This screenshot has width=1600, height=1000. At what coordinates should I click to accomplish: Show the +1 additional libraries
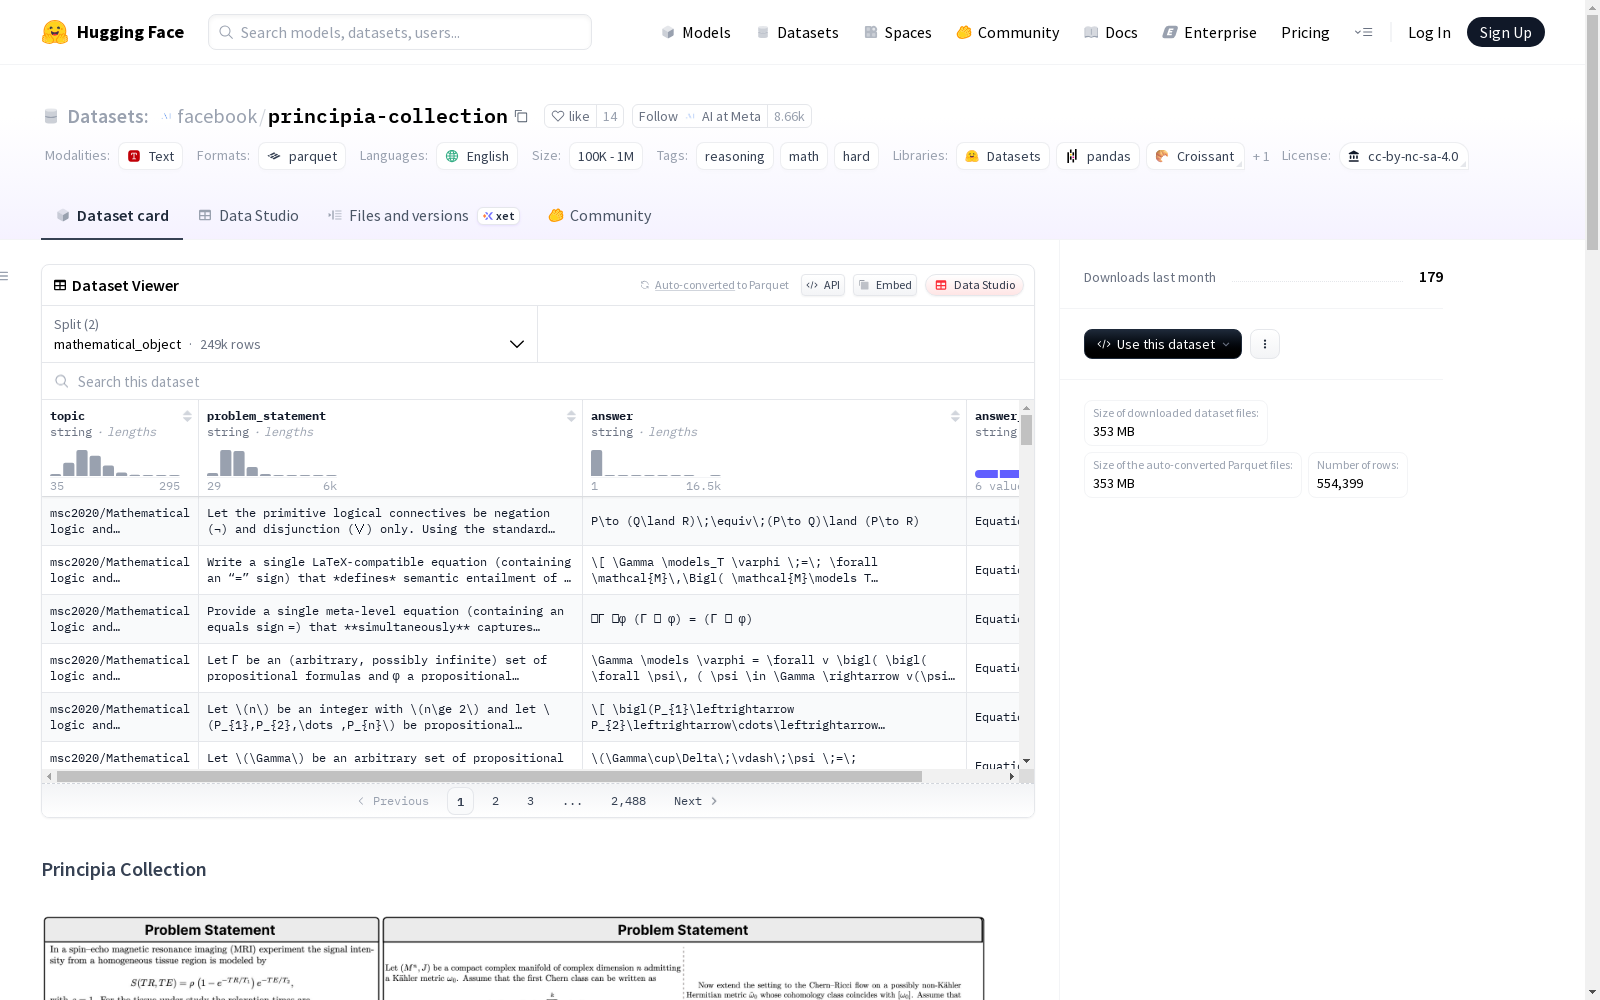tap(1261, 156)
